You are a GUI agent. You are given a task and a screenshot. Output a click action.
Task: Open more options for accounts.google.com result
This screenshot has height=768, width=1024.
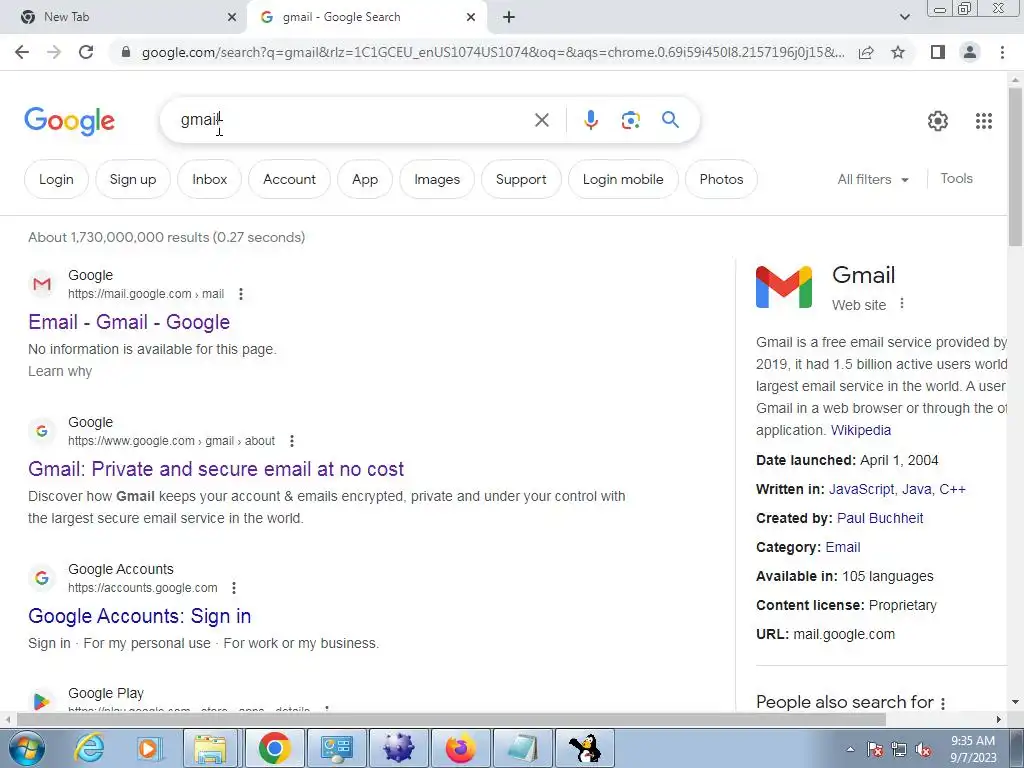tap(234, 588)
